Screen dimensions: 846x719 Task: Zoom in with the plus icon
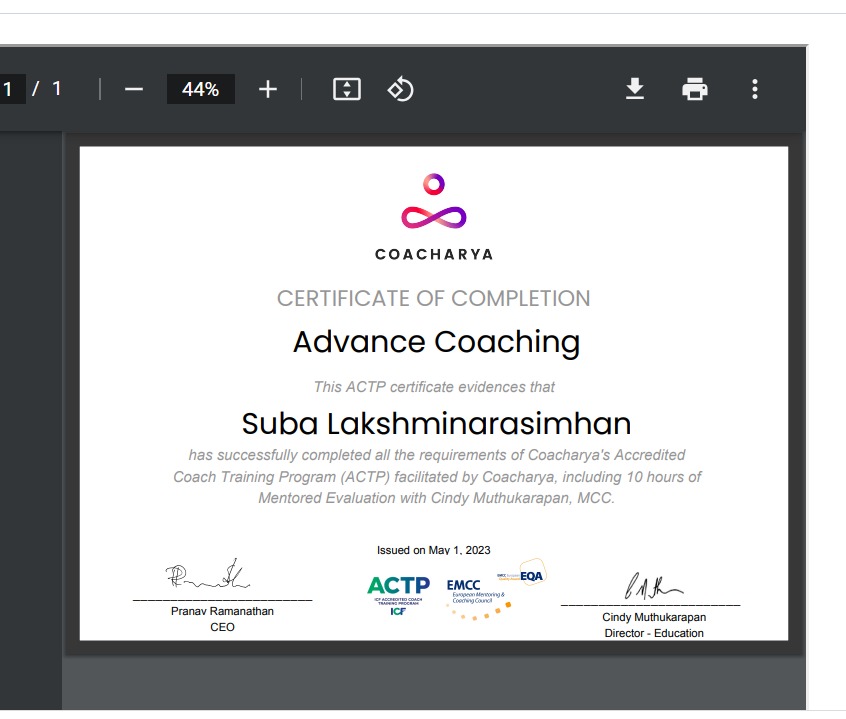coord(267,89)
